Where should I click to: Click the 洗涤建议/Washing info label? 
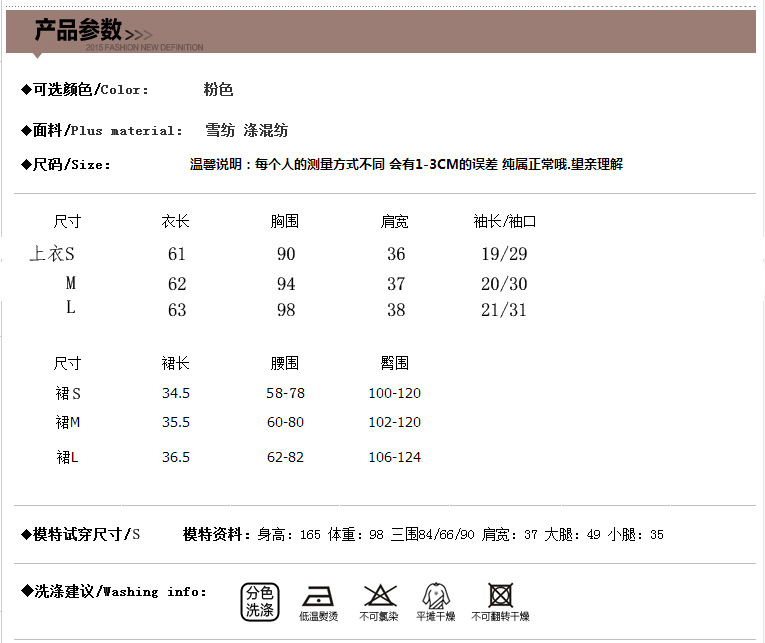pyautogui.click(x=114, y=591)
